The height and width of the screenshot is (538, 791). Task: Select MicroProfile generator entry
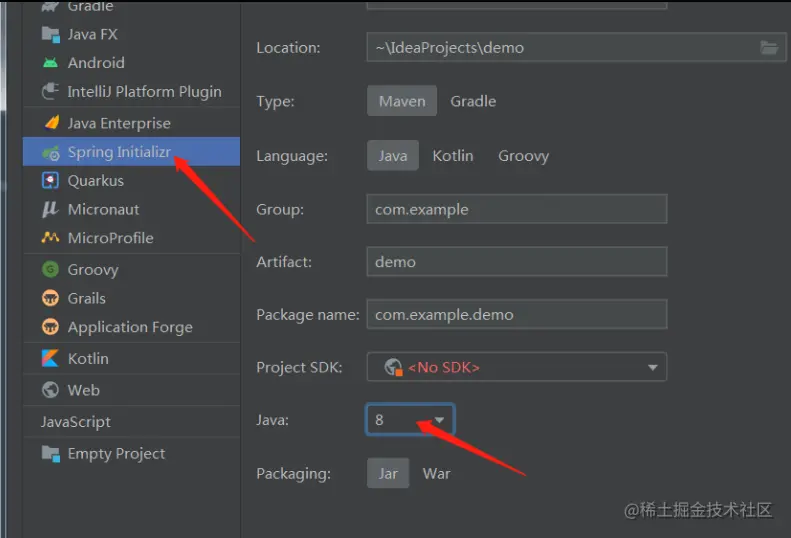pyautogui.click(x=131, y=238)
